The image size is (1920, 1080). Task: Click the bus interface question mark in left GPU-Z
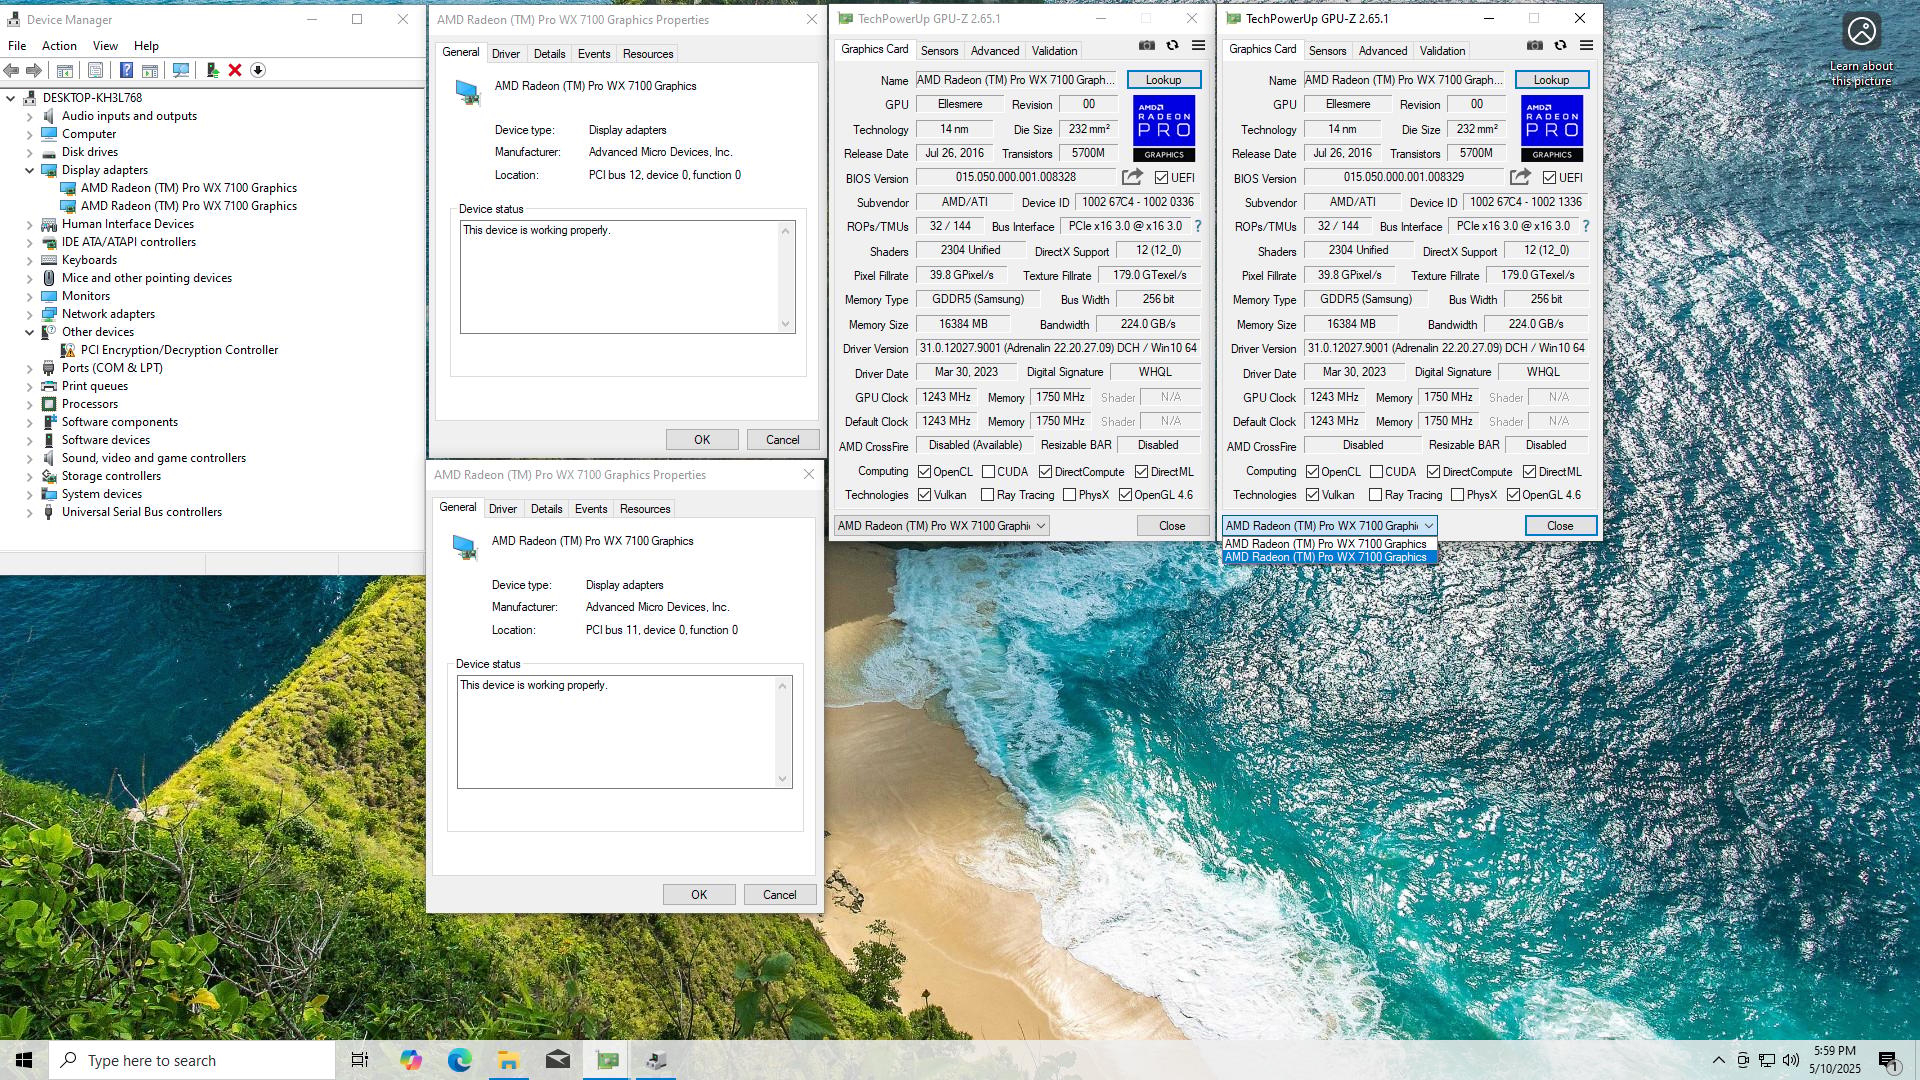click(1197, 226)
